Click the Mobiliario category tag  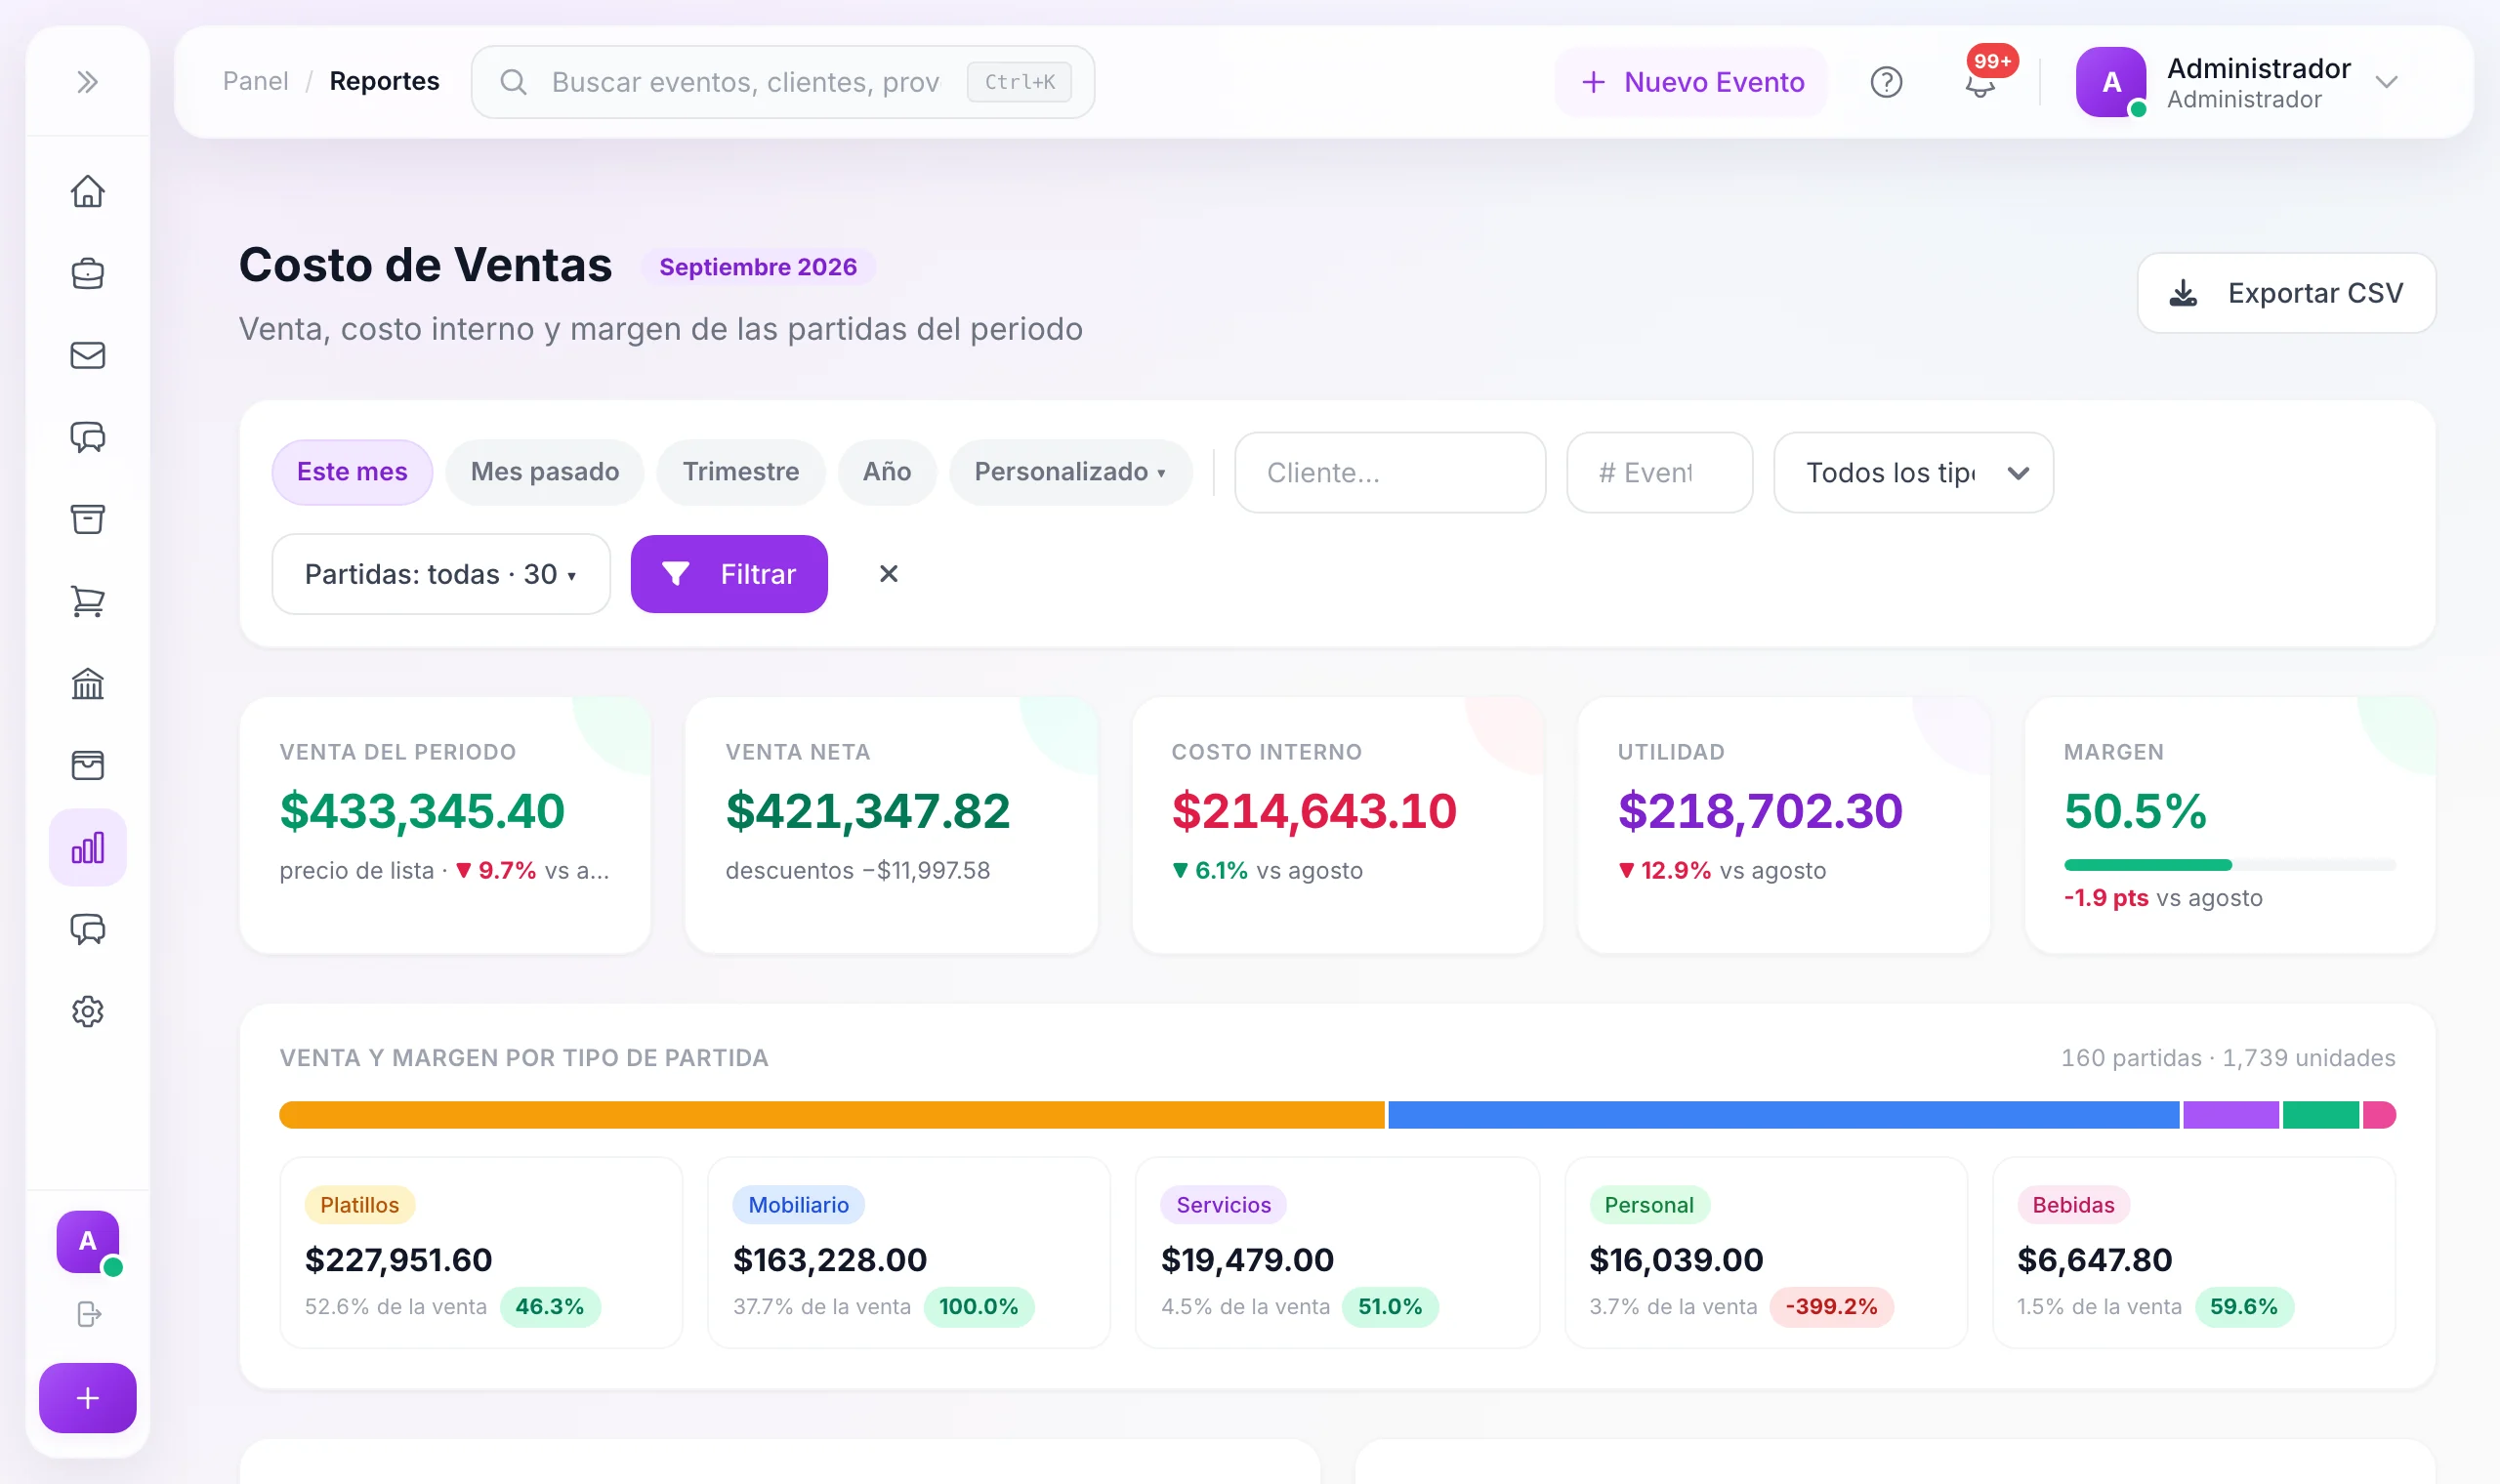pyautogui.click(x=798, y=1205)
